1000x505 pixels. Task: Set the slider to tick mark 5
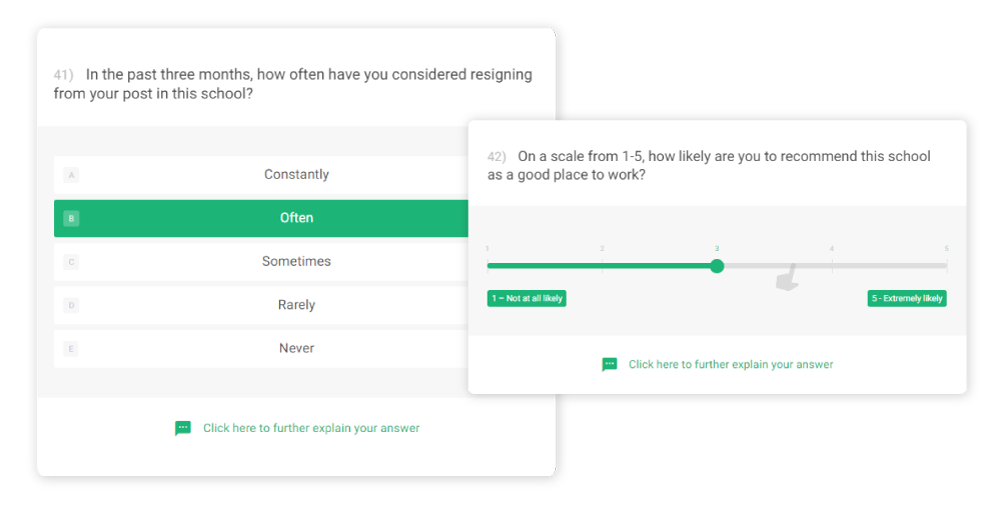(x=946, y=266)
